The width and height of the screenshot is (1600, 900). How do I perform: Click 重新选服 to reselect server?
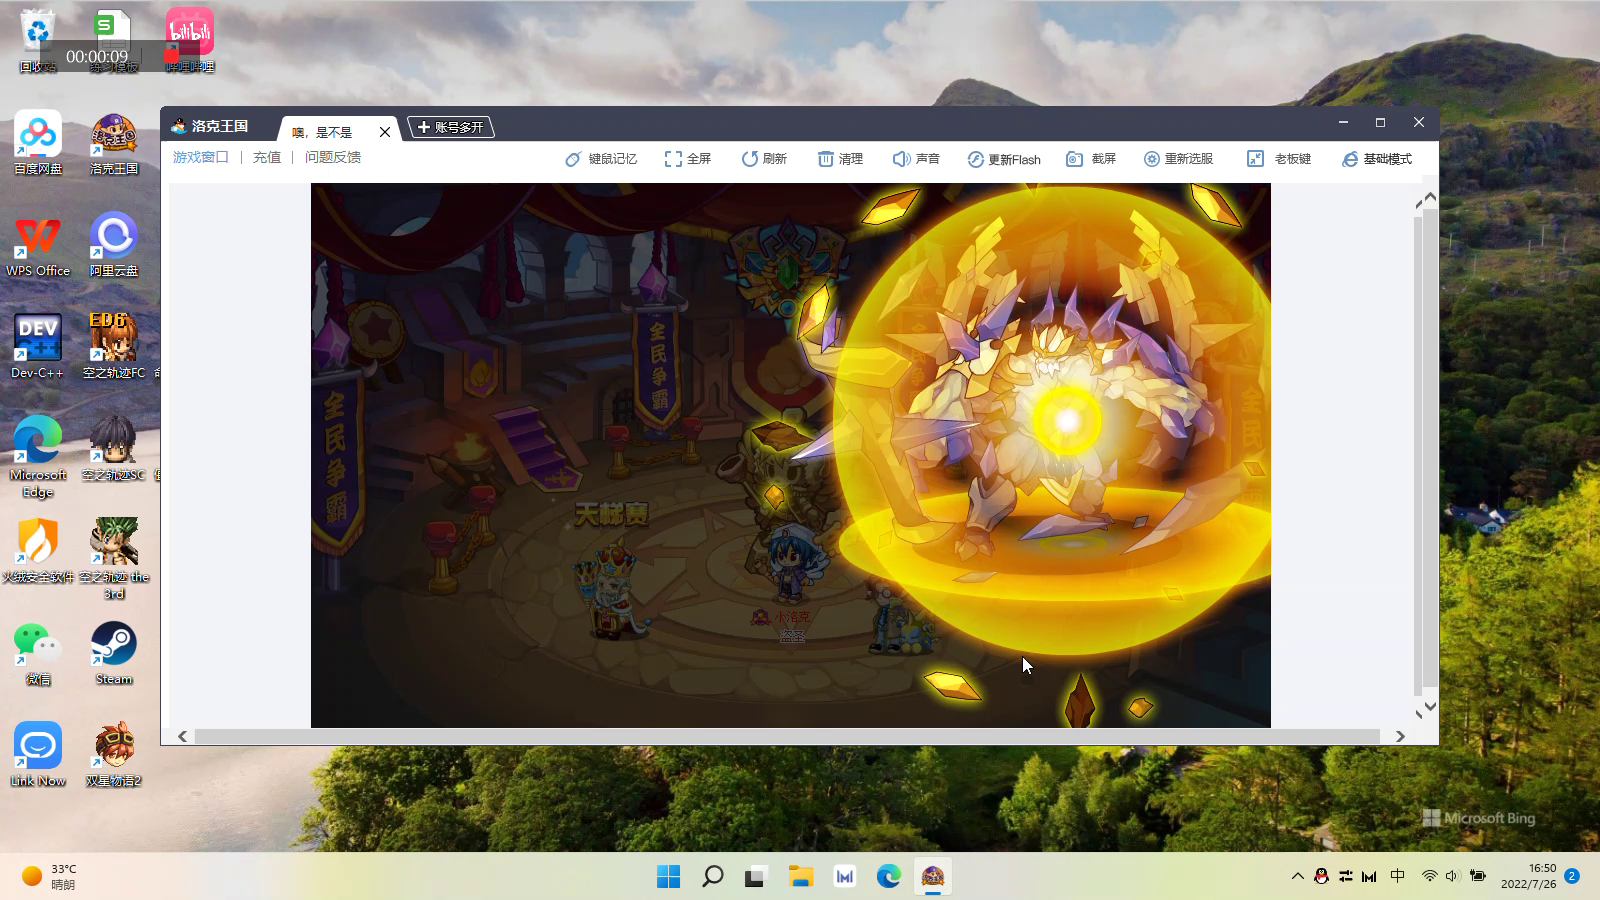tap(1179, 159)
